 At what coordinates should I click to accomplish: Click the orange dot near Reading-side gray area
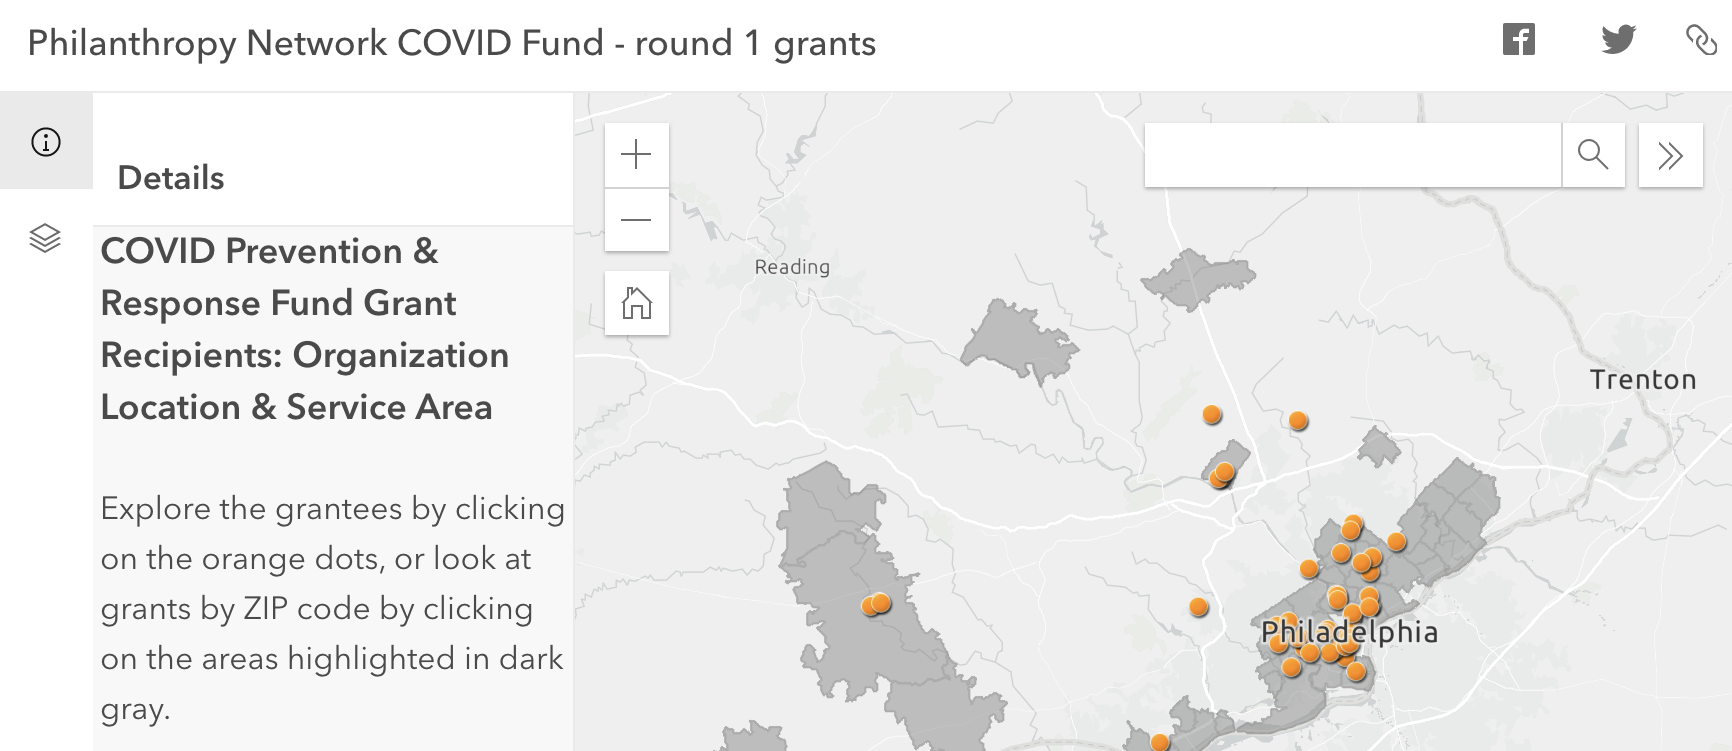880,603
